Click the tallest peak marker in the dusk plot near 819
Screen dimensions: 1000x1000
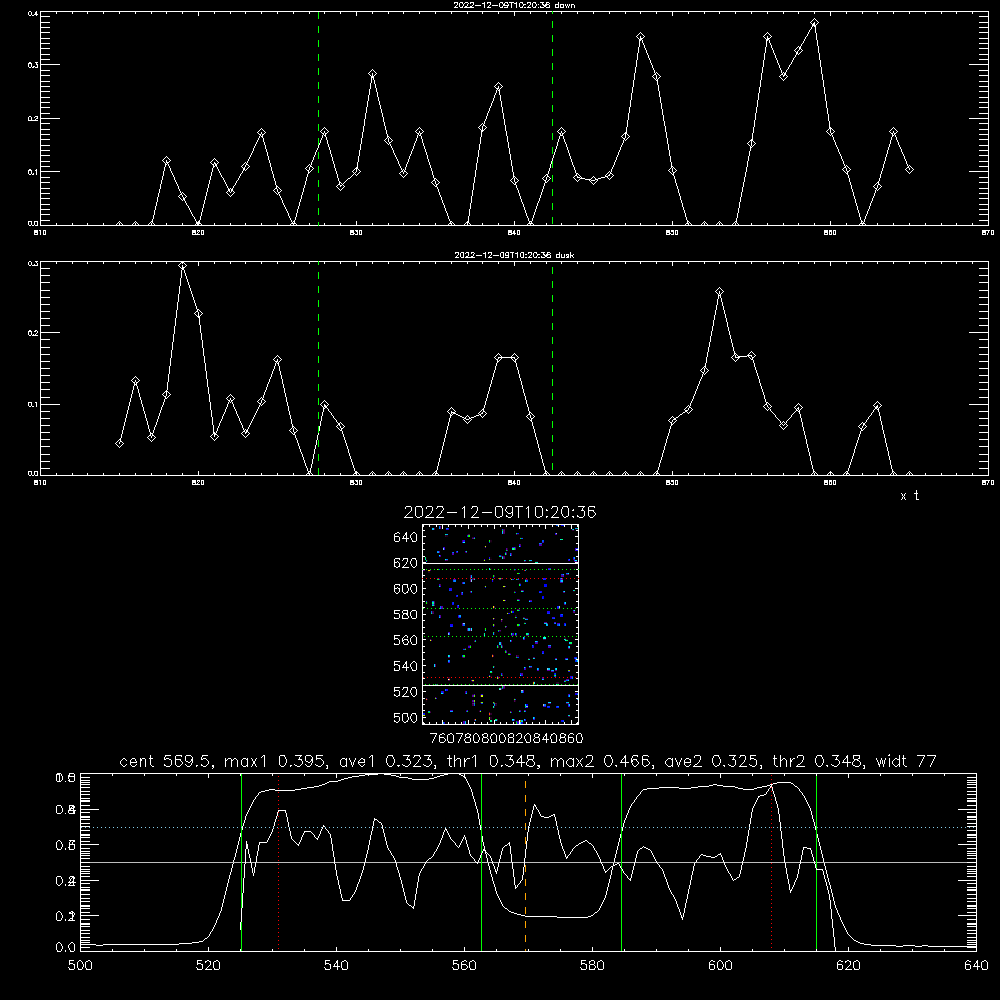click(182, 265)
